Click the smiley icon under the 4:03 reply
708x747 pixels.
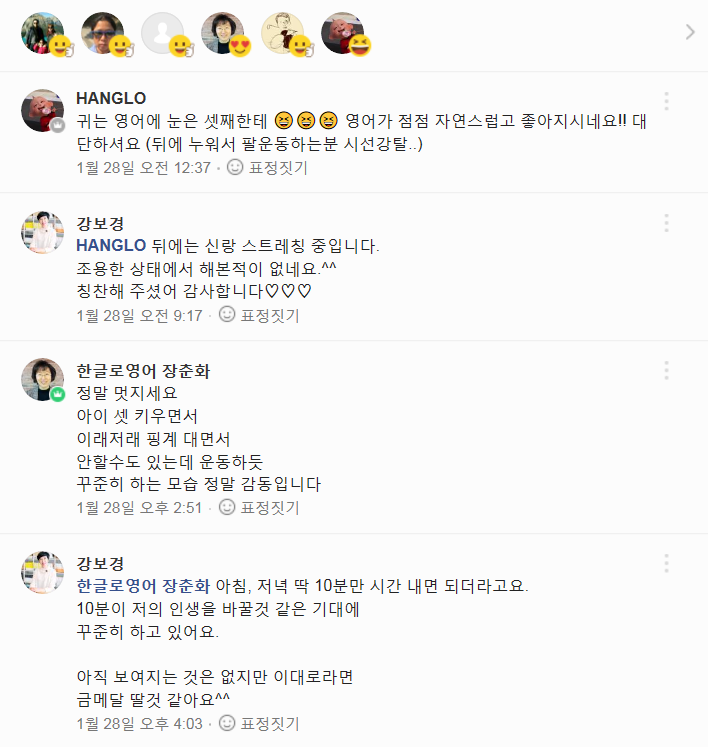(227, 723)
